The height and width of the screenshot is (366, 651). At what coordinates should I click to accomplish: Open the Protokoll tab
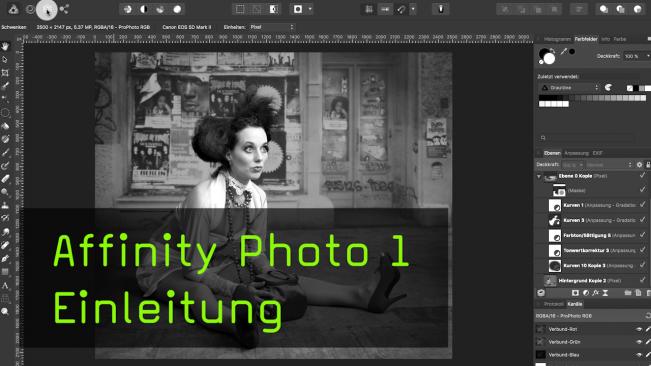pyautogui.click(x=554, y=304)
